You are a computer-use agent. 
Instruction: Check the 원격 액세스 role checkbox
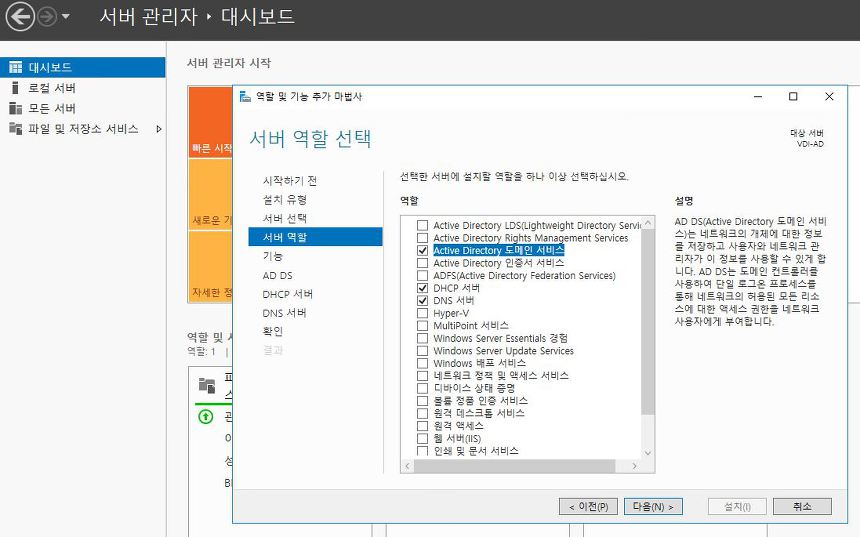[422, 426]
